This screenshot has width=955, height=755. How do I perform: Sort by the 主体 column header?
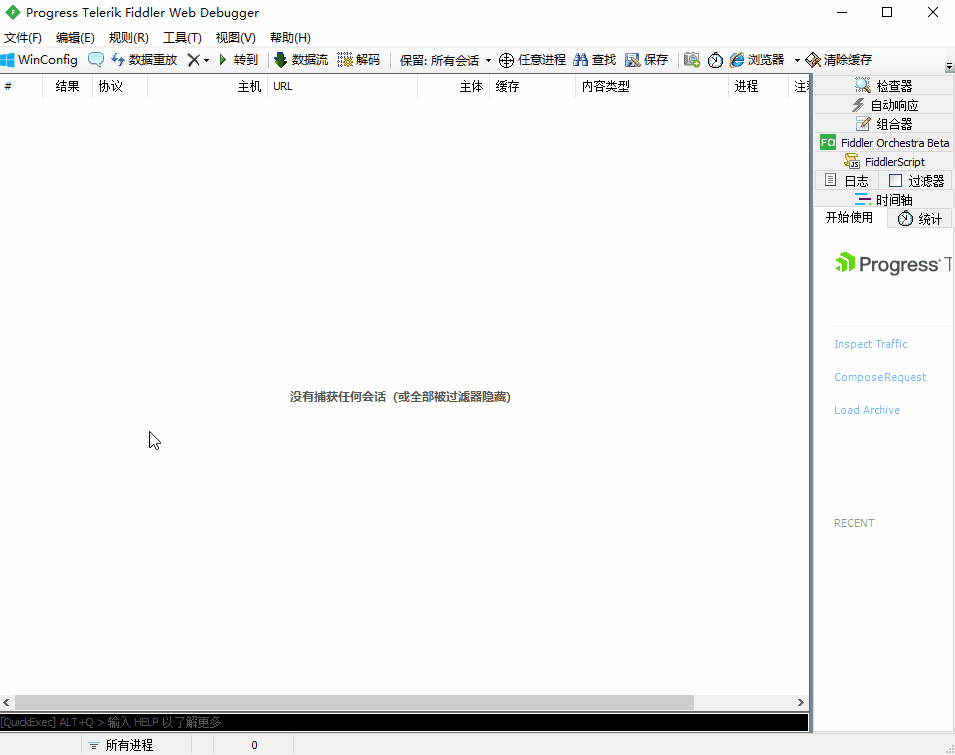pyautogui.click(x=453, y=86)
